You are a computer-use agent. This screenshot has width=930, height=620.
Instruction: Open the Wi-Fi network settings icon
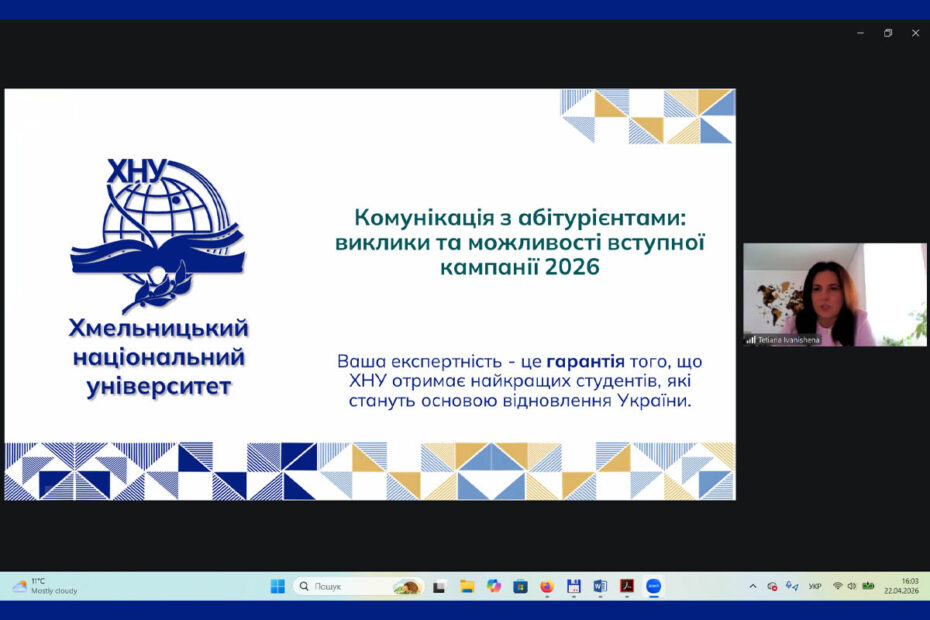[x=838, y=587]
